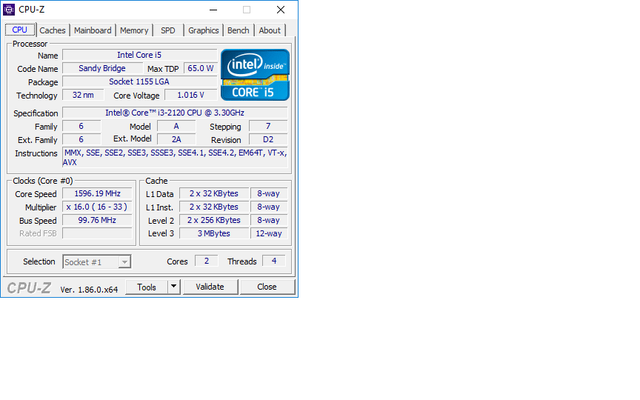Click the Model value 'A'
640x400 pixels.
point(176,126)
